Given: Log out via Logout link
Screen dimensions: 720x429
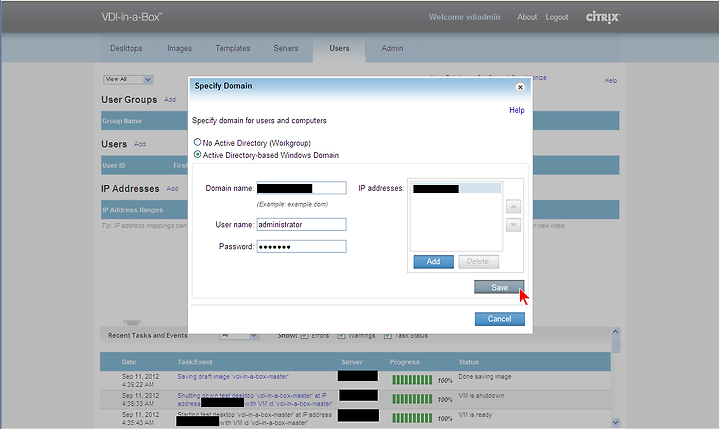Looking at the screenshot, I should (x=557, y=17).
